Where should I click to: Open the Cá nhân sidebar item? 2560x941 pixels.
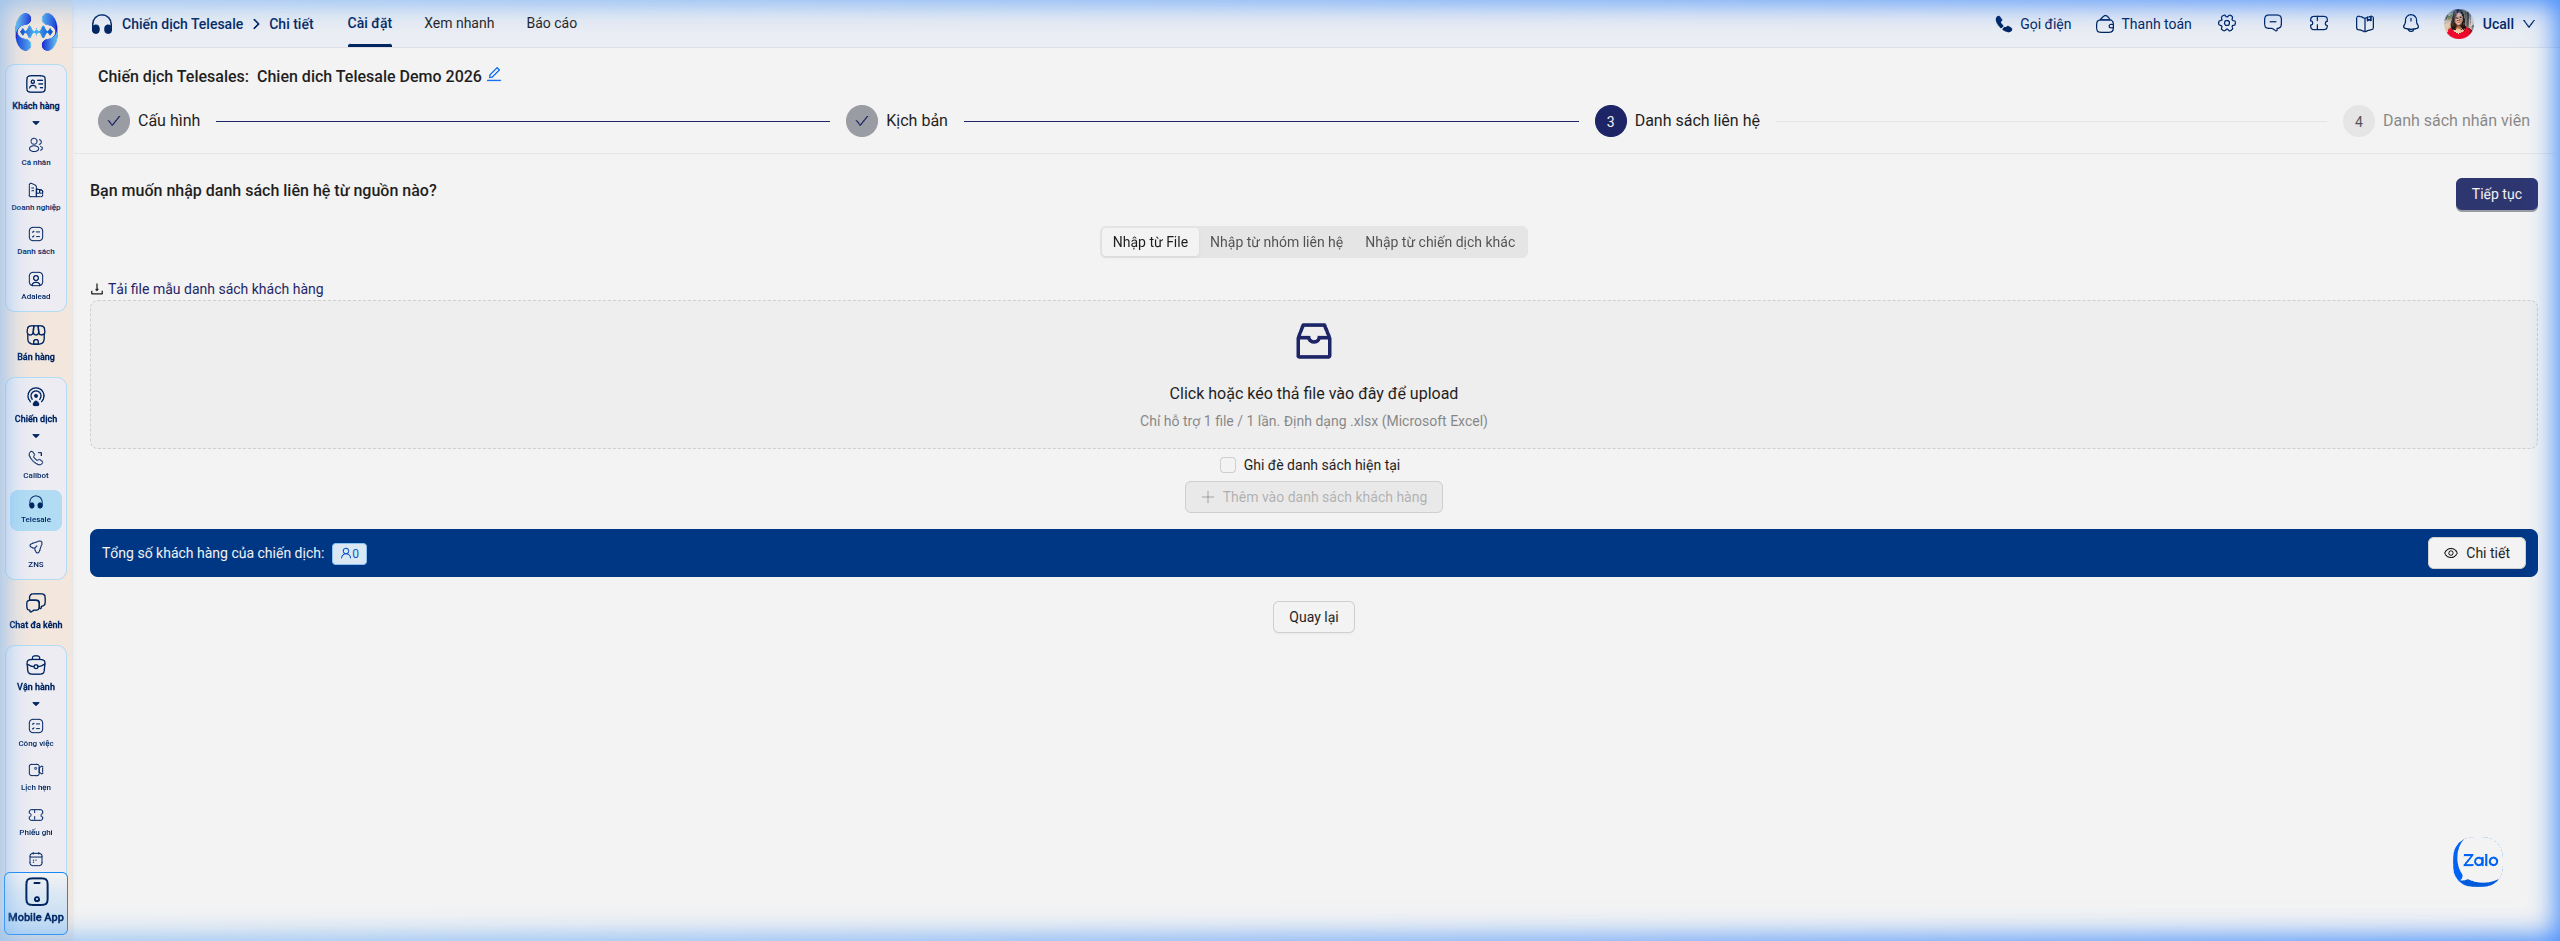(36, 151)
